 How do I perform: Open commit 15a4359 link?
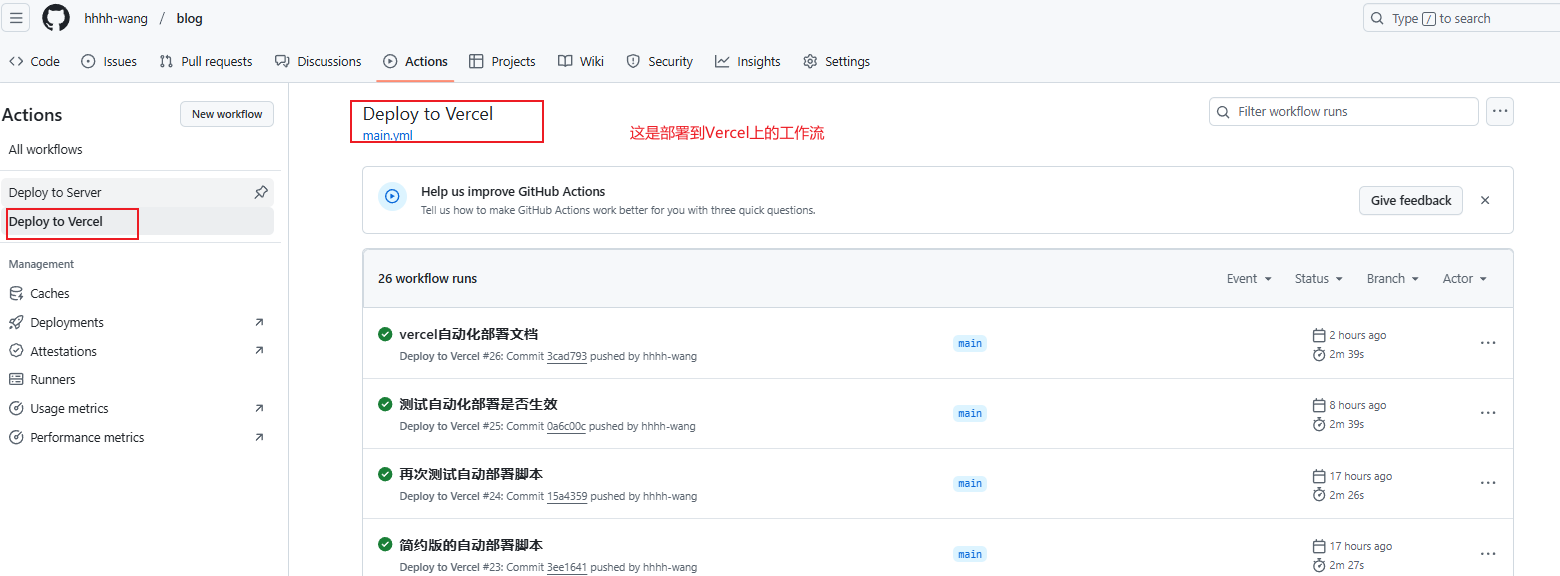(x=567, y=496)
